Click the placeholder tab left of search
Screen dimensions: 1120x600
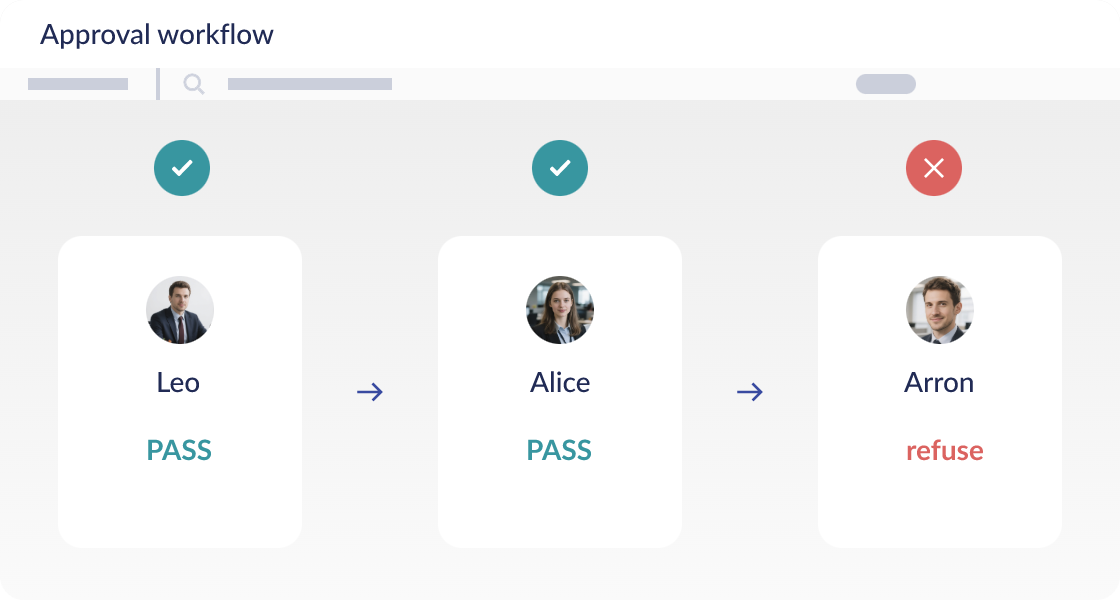tap(78, 85)
